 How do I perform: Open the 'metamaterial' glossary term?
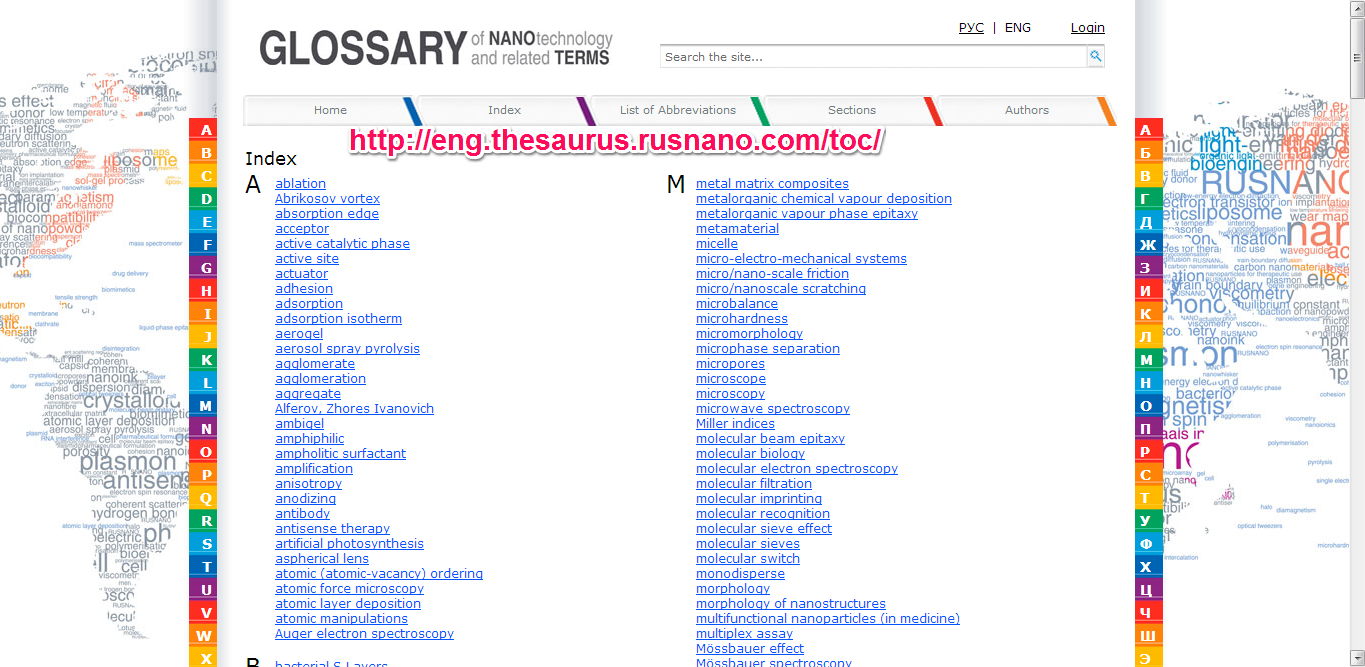click(737, 229)
